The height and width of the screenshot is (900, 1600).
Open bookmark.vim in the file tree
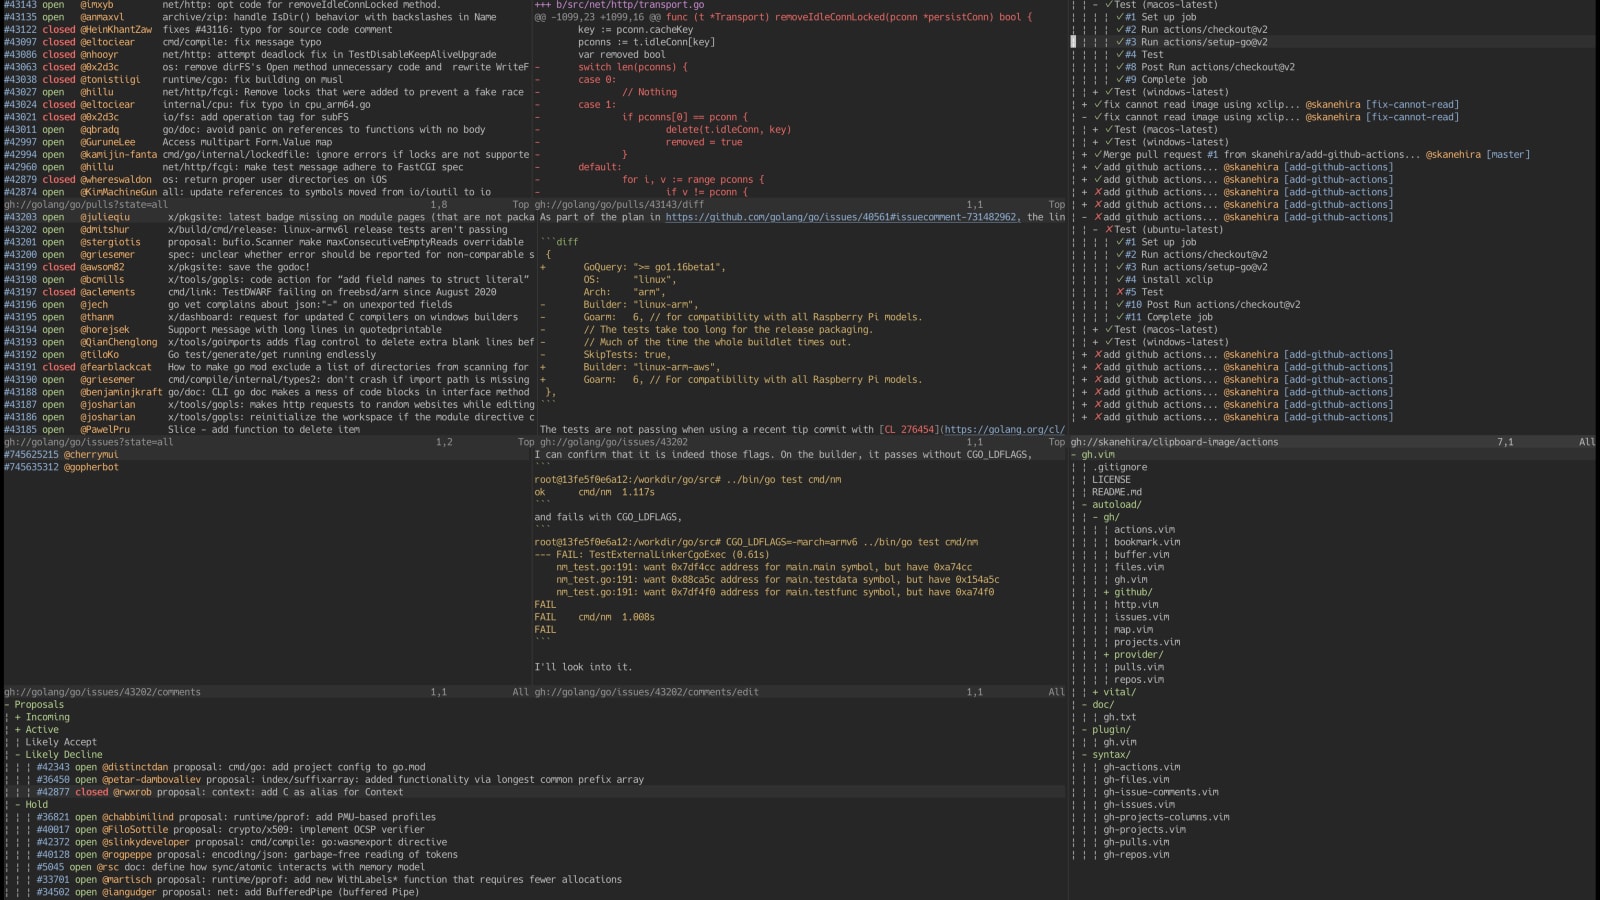(1147, 542)
